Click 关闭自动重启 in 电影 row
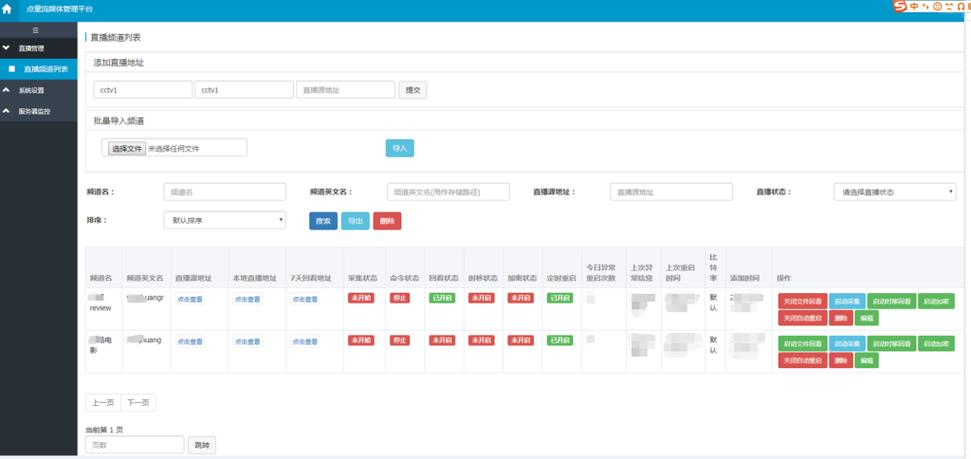The width and height of the screenshot is (971, 459). [803, 360]
